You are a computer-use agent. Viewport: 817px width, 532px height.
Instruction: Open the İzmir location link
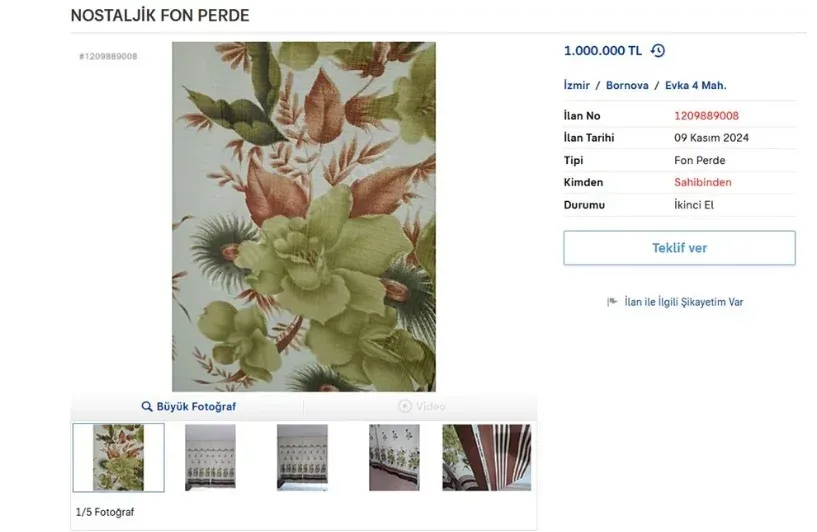[577, 86]
